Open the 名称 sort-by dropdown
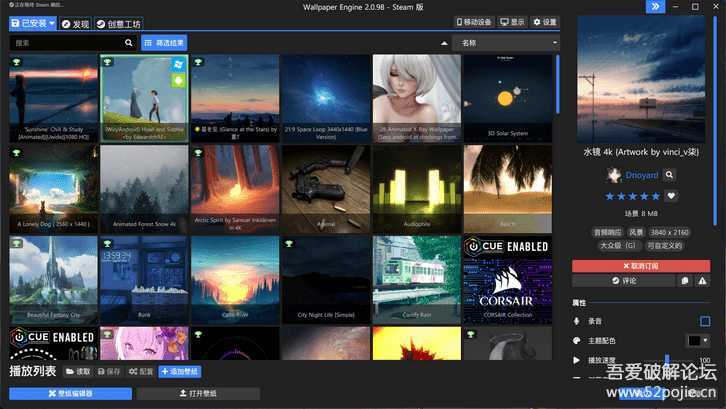 point(504,43)
